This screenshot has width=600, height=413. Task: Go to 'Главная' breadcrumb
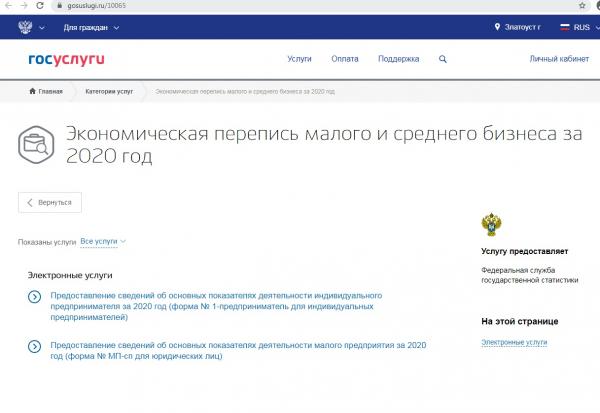click(x=51, y=91)
